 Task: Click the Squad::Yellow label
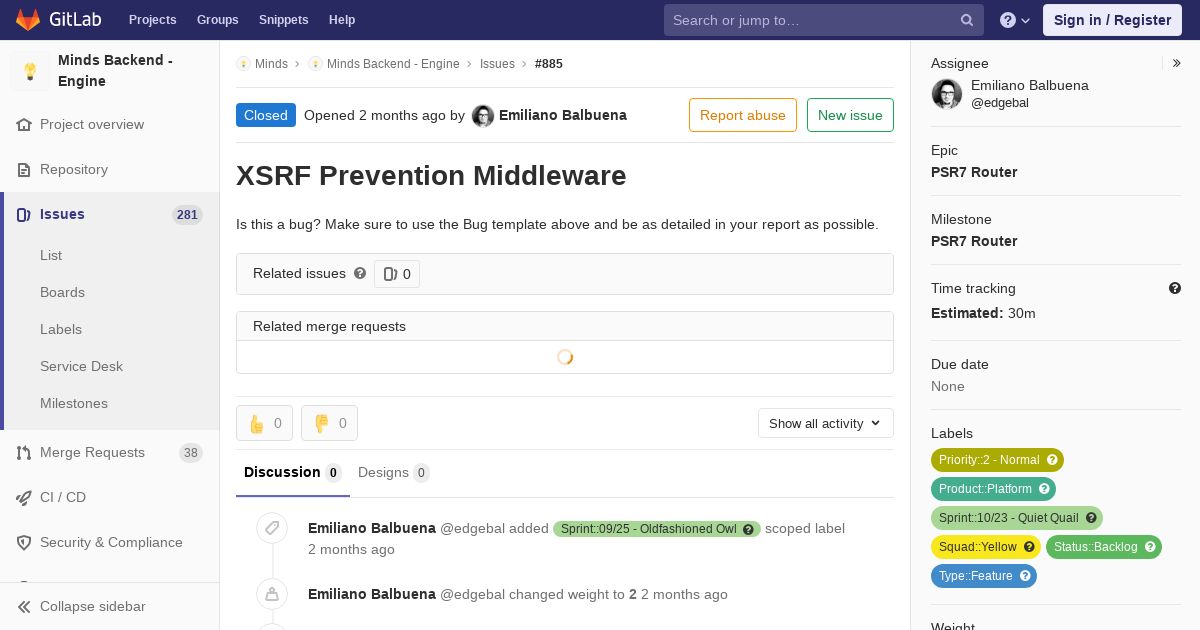986,547
